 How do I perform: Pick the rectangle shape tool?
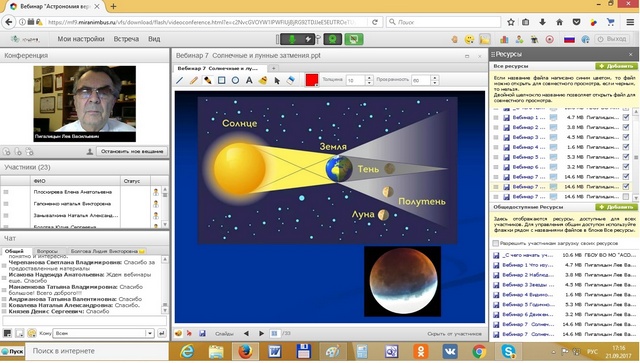coord(222,80)
